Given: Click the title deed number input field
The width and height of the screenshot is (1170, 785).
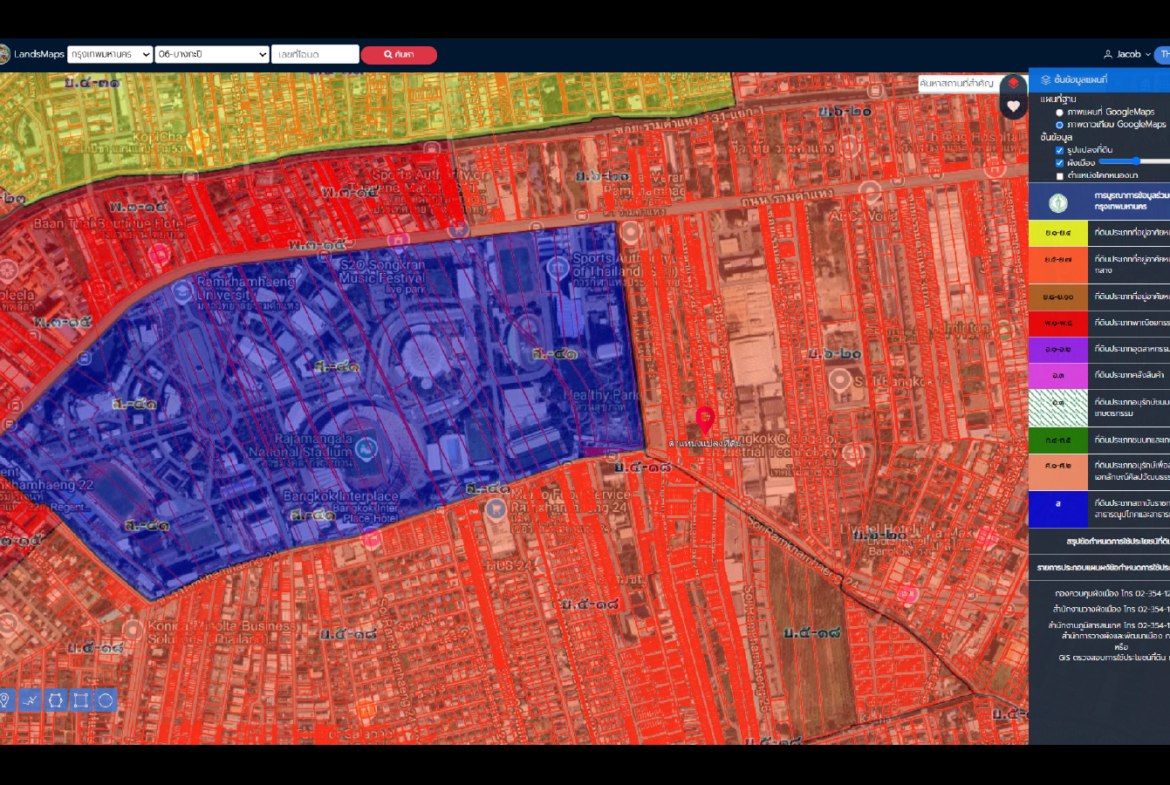Looking at the screenshot, I should pyautogui.click(x=315, y=55).
